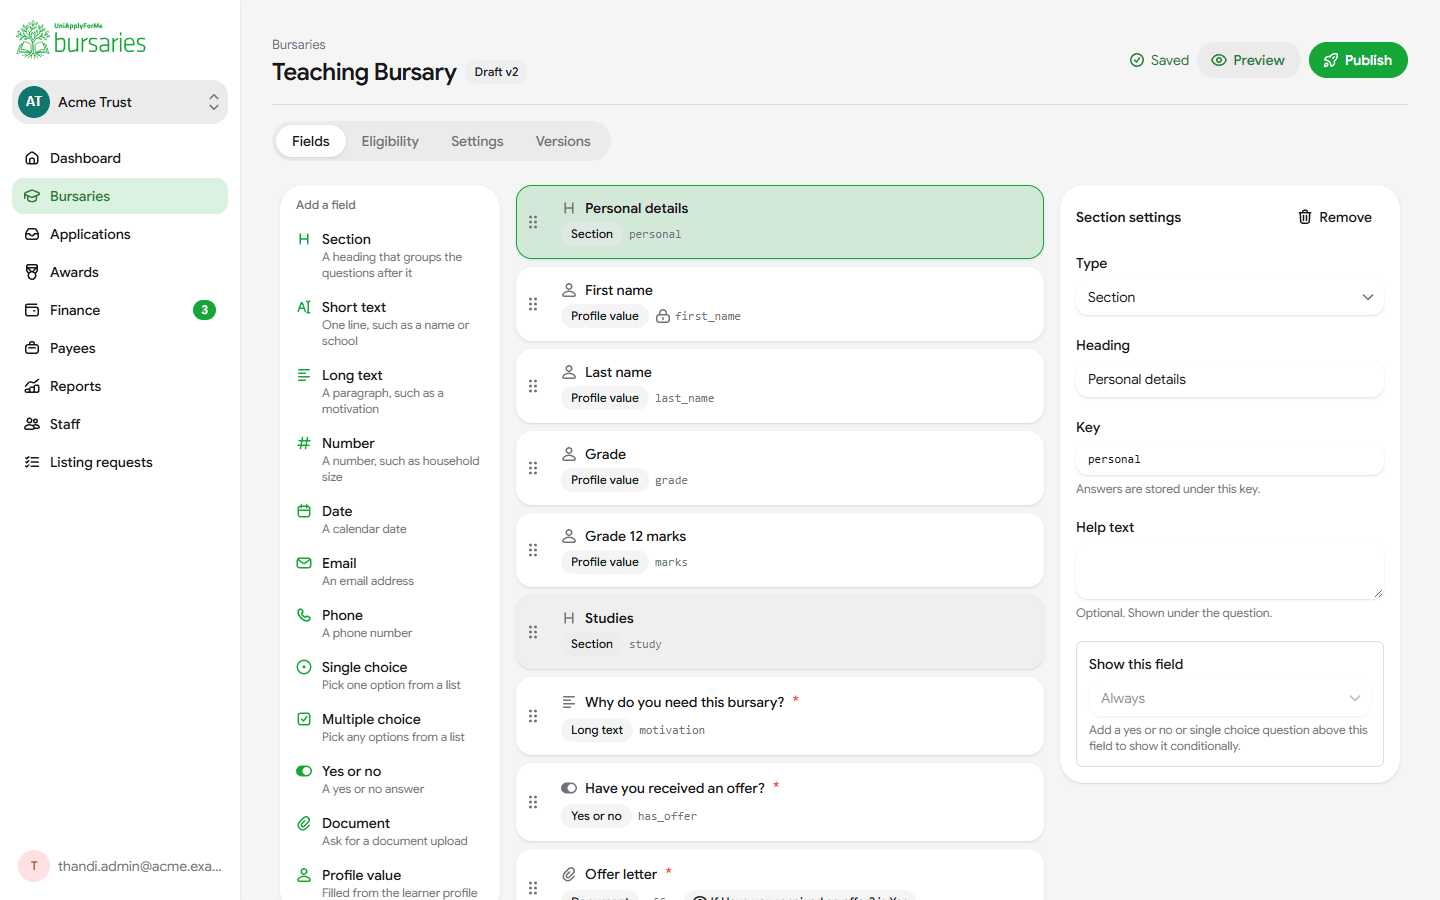The height and width of the screenshot is (900, 1440).
Task: Open the Dashboard home icon
Action: click(32, 158)
